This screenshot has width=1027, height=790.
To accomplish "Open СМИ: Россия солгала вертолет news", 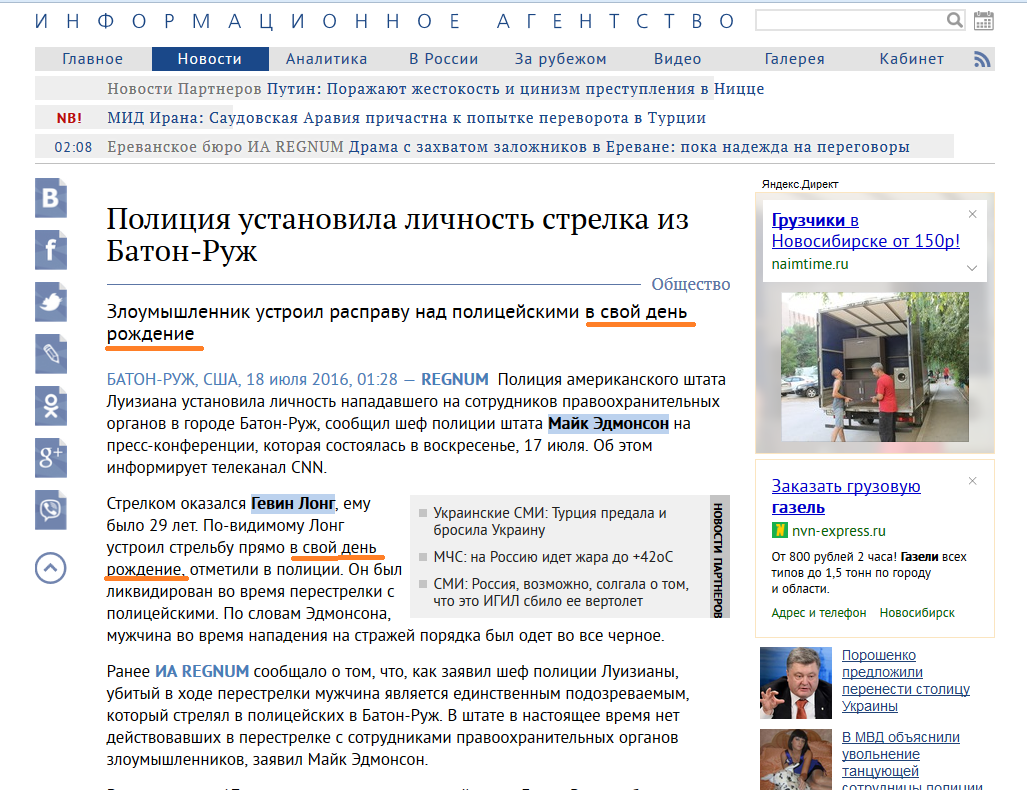I will coord(561,592).
